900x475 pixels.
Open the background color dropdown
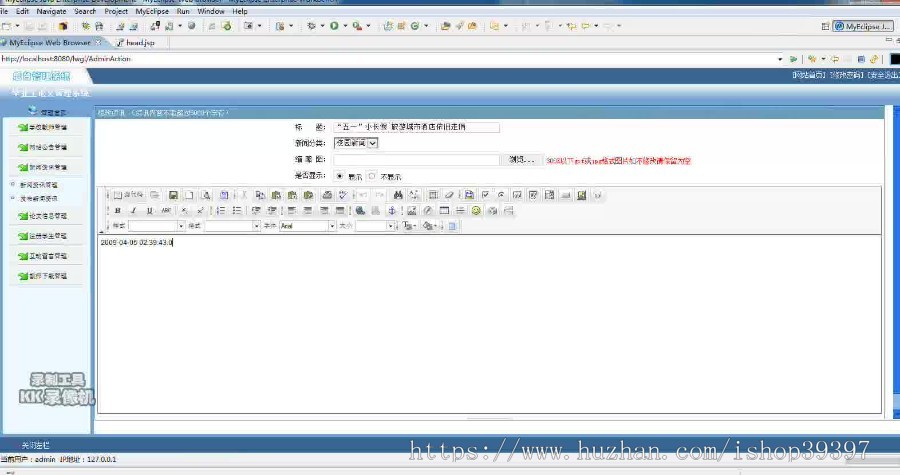tap(429, 226)
